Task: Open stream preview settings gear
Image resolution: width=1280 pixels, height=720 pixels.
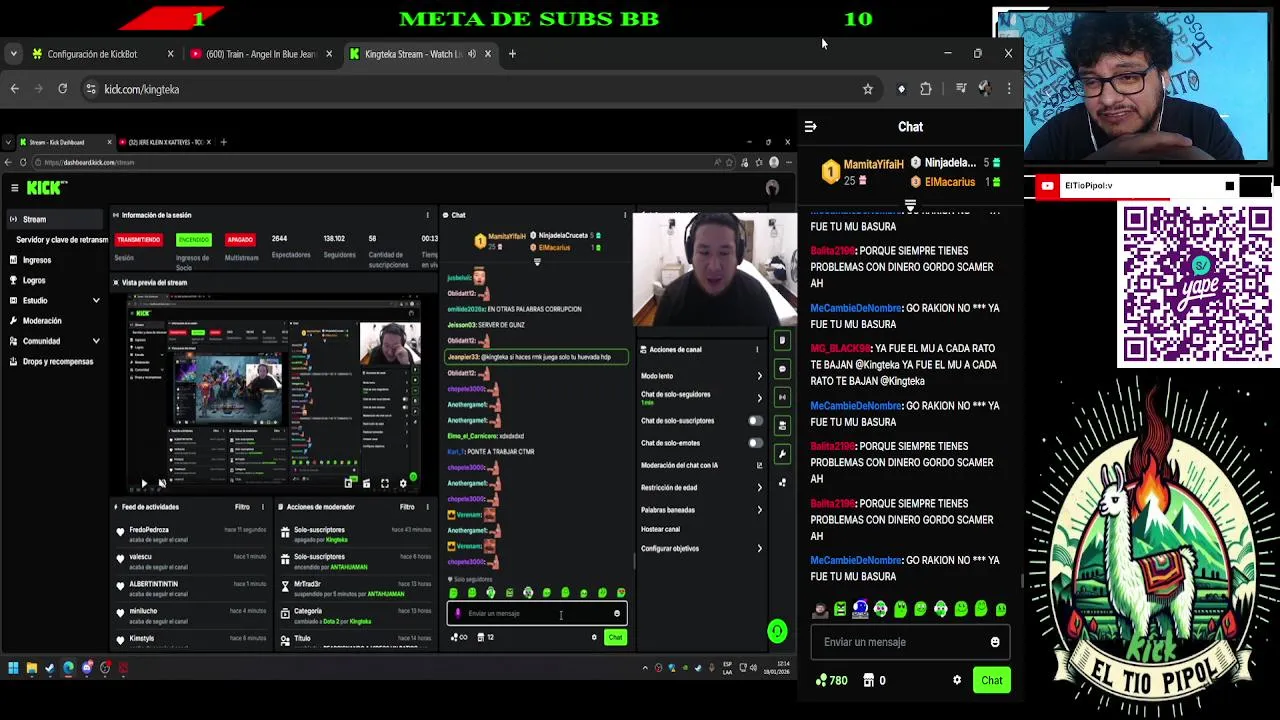Action: (403, 484)
